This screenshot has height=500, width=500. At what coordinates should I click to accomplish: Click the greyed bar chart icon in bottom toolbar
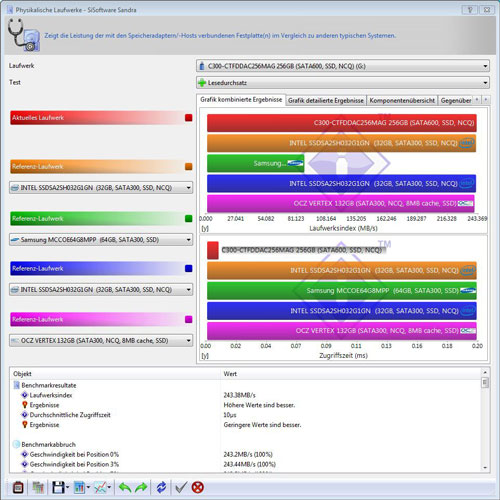click(38, 488)
